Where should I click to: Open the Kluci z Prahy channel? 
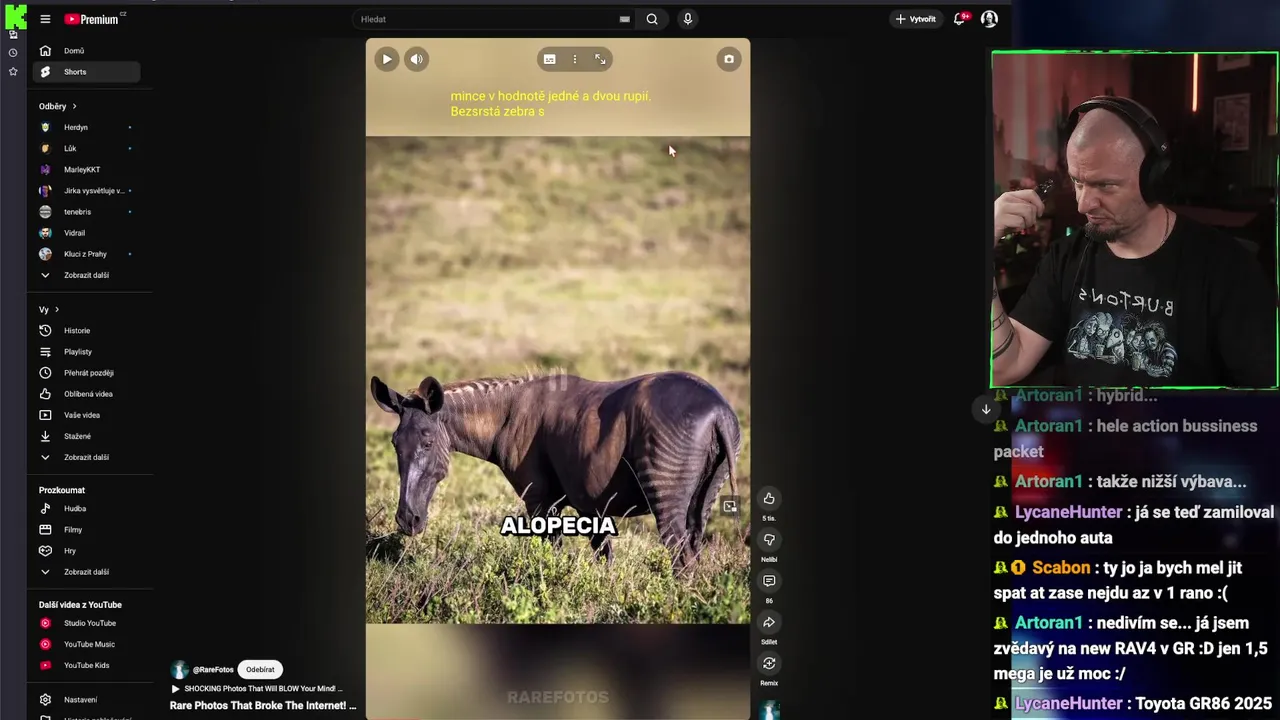(86, 254)
